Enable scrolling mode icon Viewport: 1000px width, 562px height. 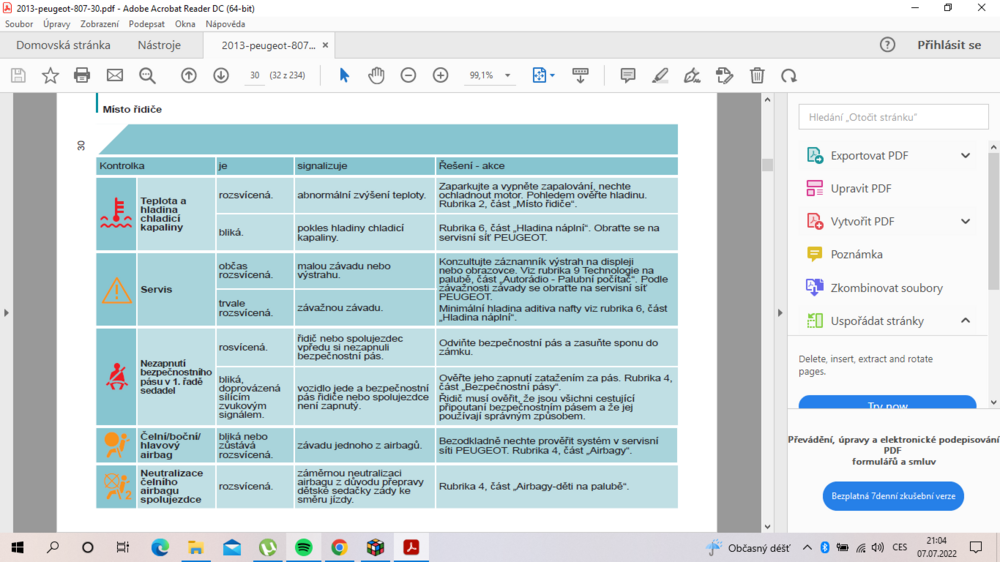click(x=580, y=75)
